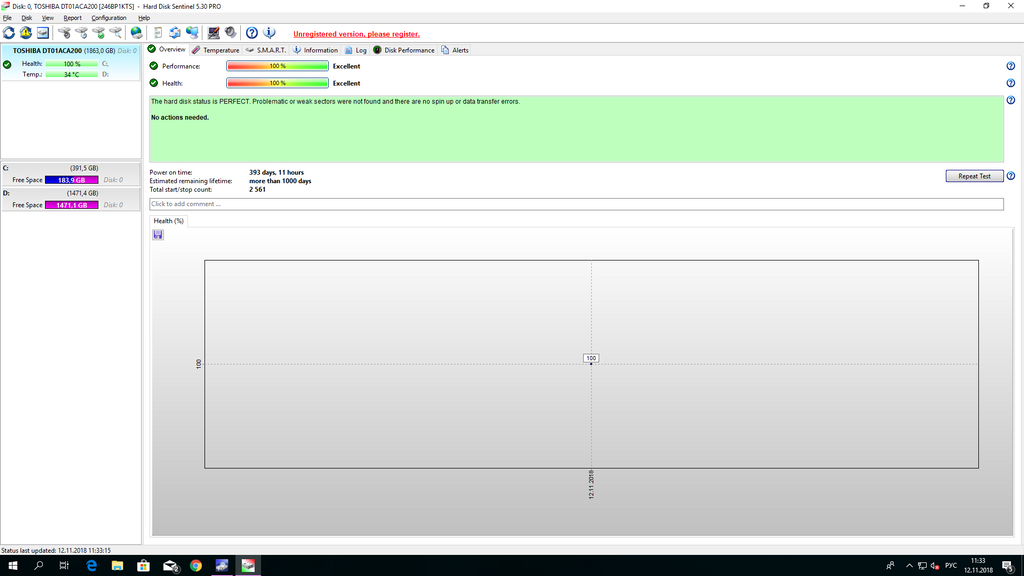Open help via the question mark toolbar icon
The height and width of the screenshot is (576, 1024).
pyautogui.click(x=251, y=33)
